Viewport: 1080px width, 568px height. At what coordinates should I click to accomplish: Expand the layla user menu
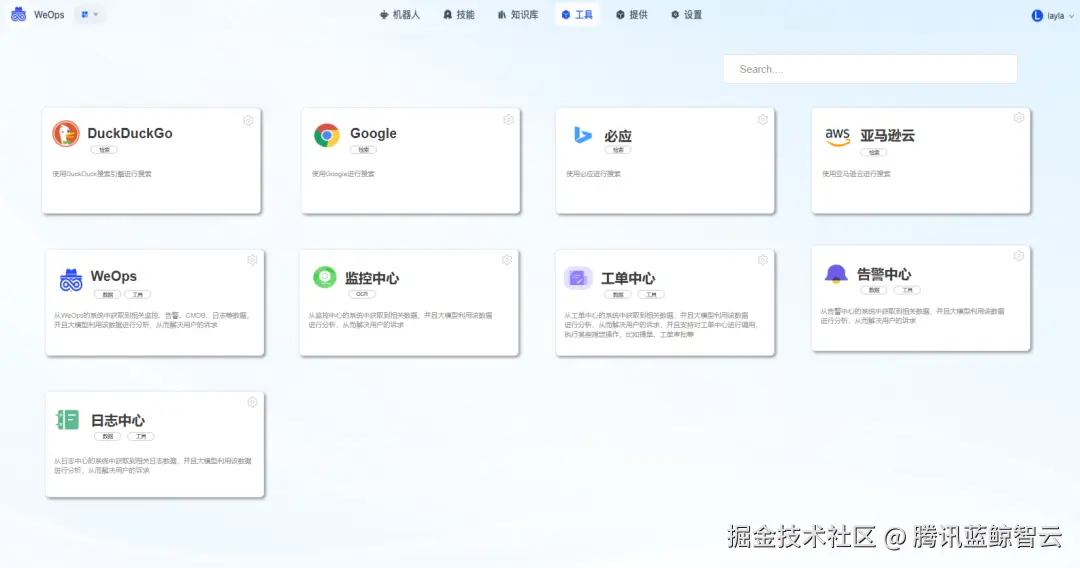point(1052,15)
